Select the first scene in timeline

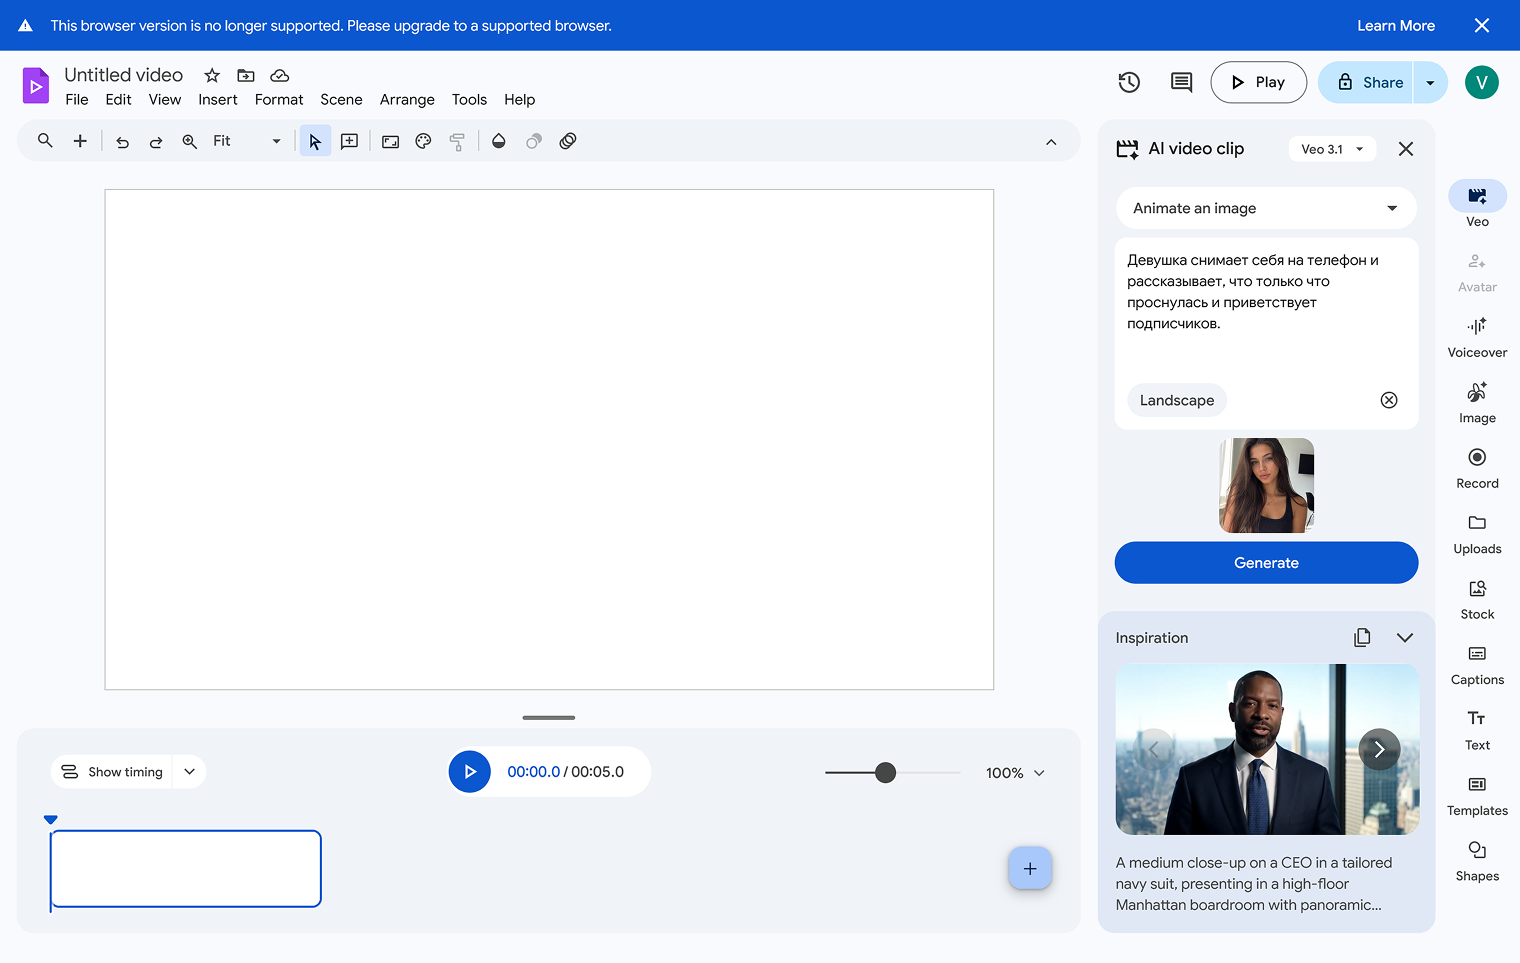(186, 869)
